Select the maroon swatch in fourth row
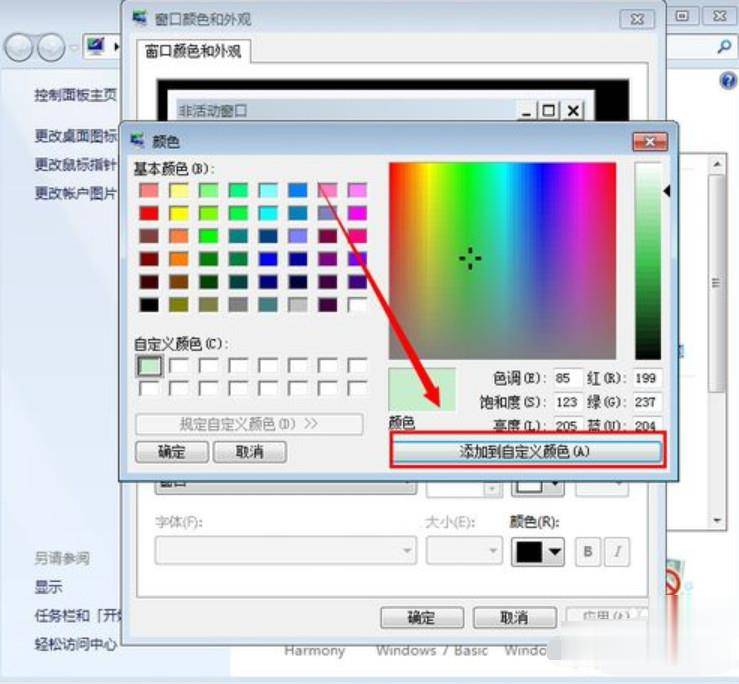Image resolution: width=739 pixels, height=684 pixels. tap(149, 259)
